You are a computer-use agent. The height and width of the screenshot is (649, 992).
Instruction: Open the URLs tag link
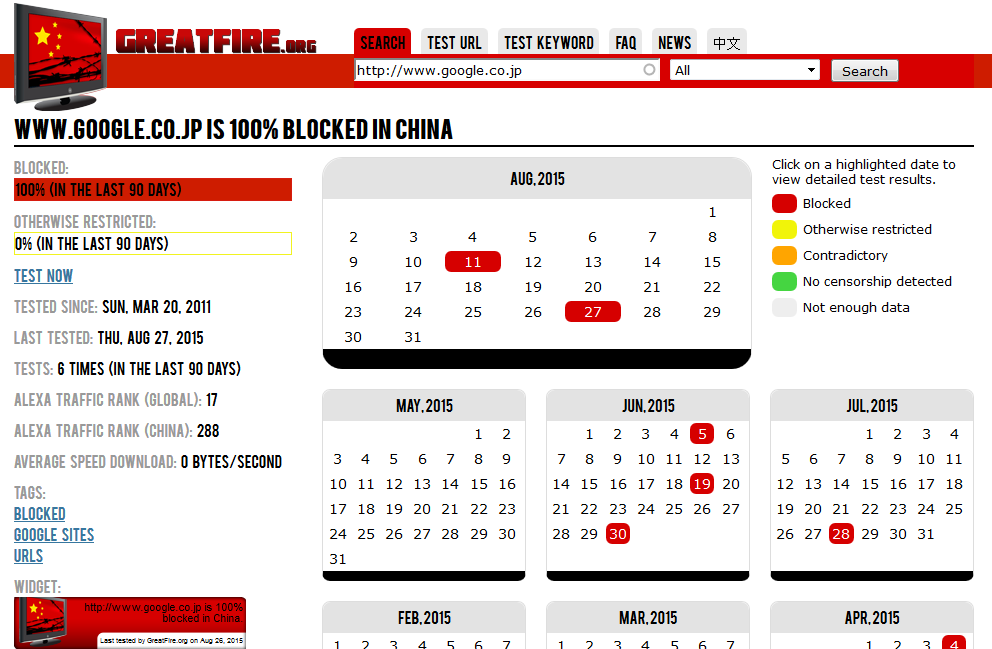[28, 555]
